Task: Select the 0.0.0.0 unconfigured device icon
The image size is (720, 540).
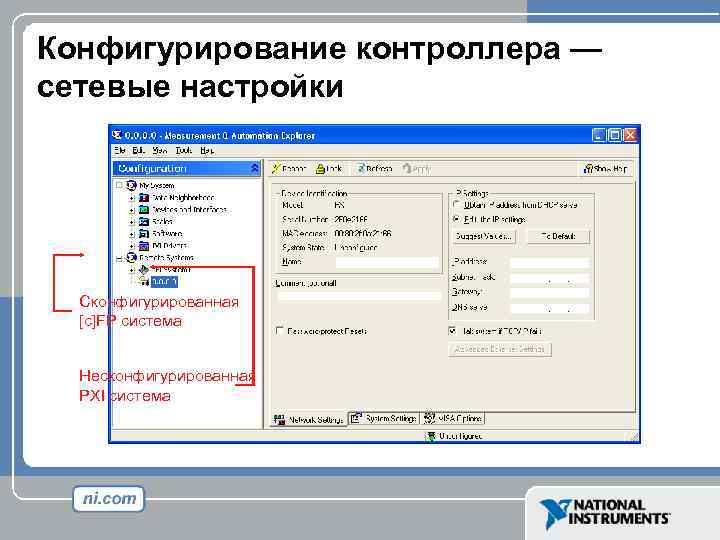Action: click(144, 281)
